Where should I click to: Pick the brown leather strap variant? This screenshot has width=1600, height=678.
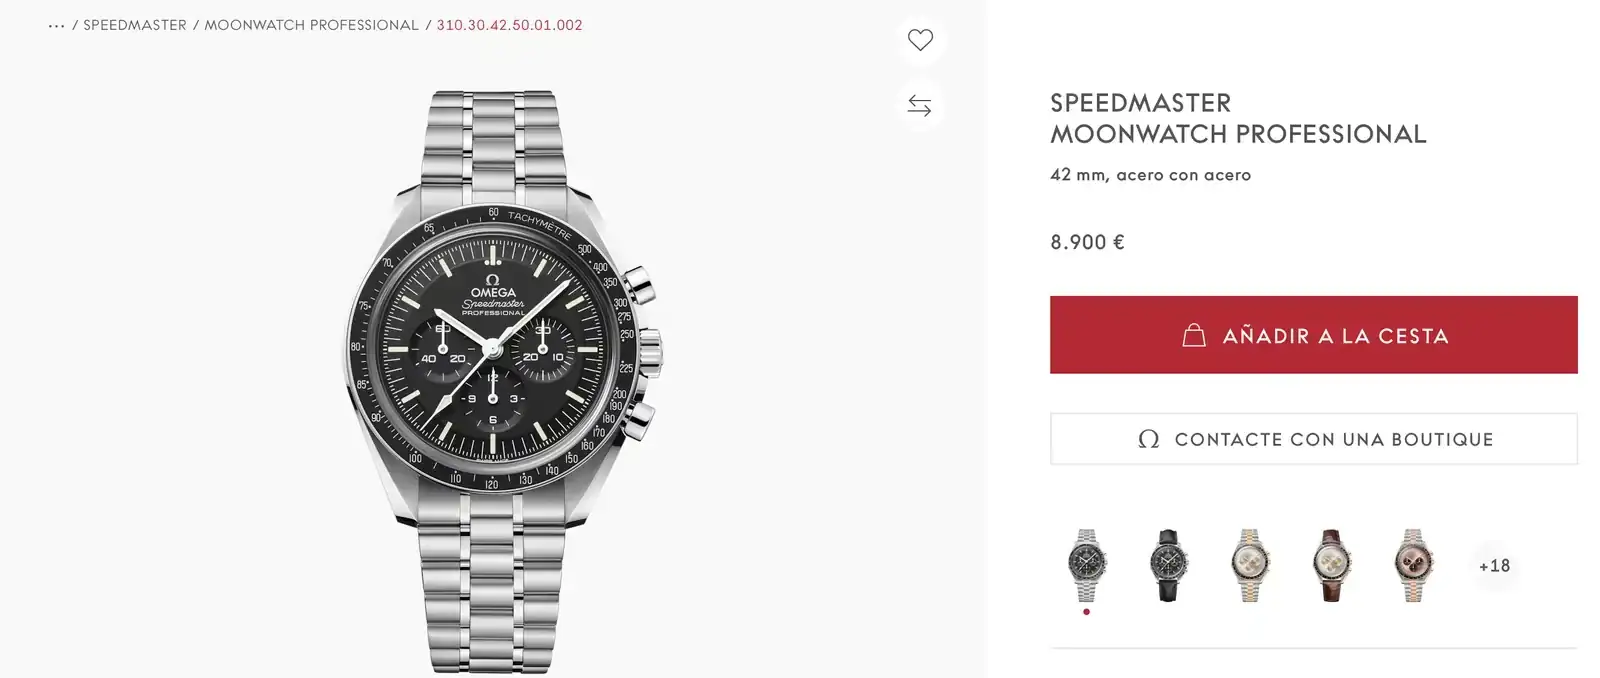(1331, 565)
